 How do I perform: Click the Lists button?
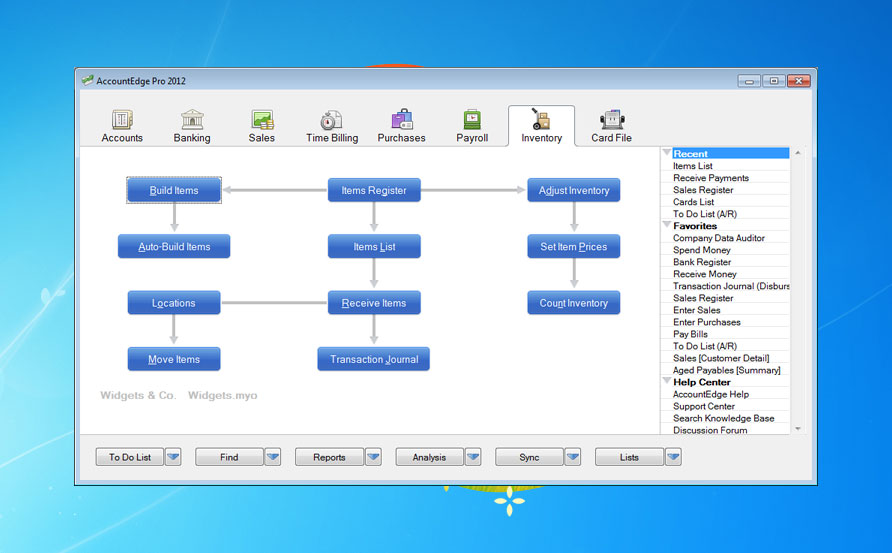point(629,457)
